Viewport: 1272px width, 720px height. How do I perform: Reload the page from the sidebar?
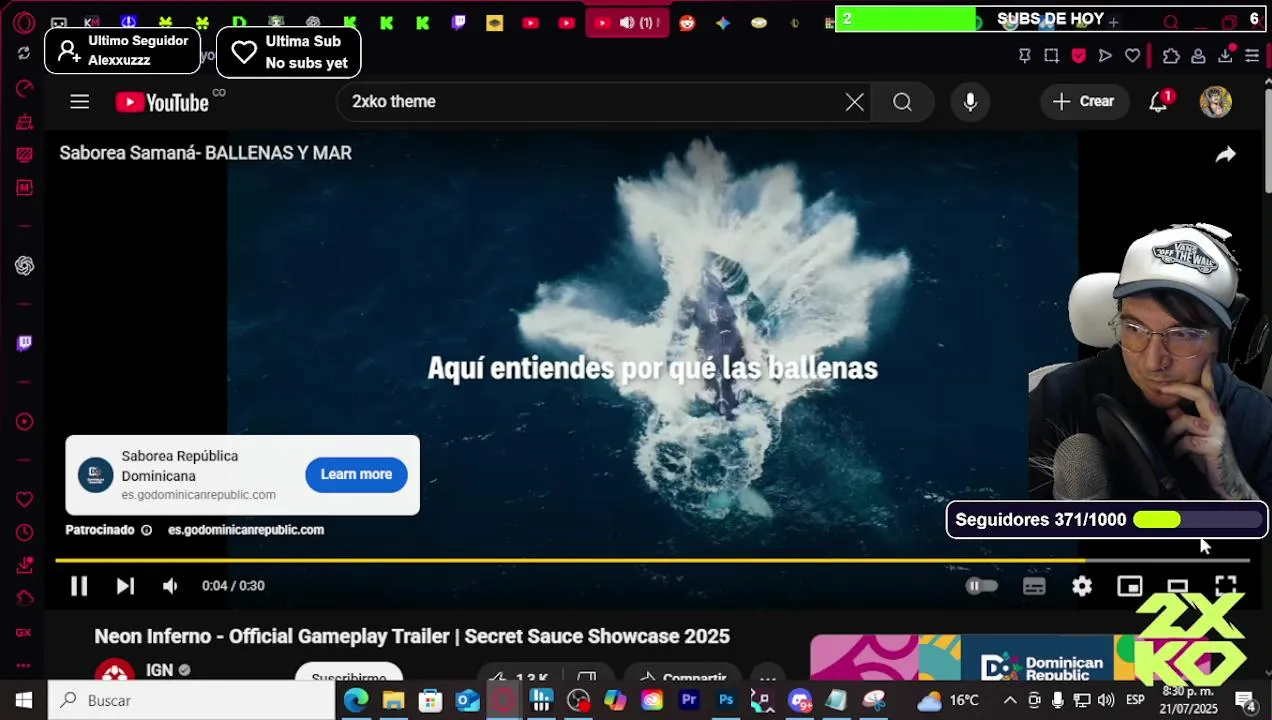pos(24,54)
